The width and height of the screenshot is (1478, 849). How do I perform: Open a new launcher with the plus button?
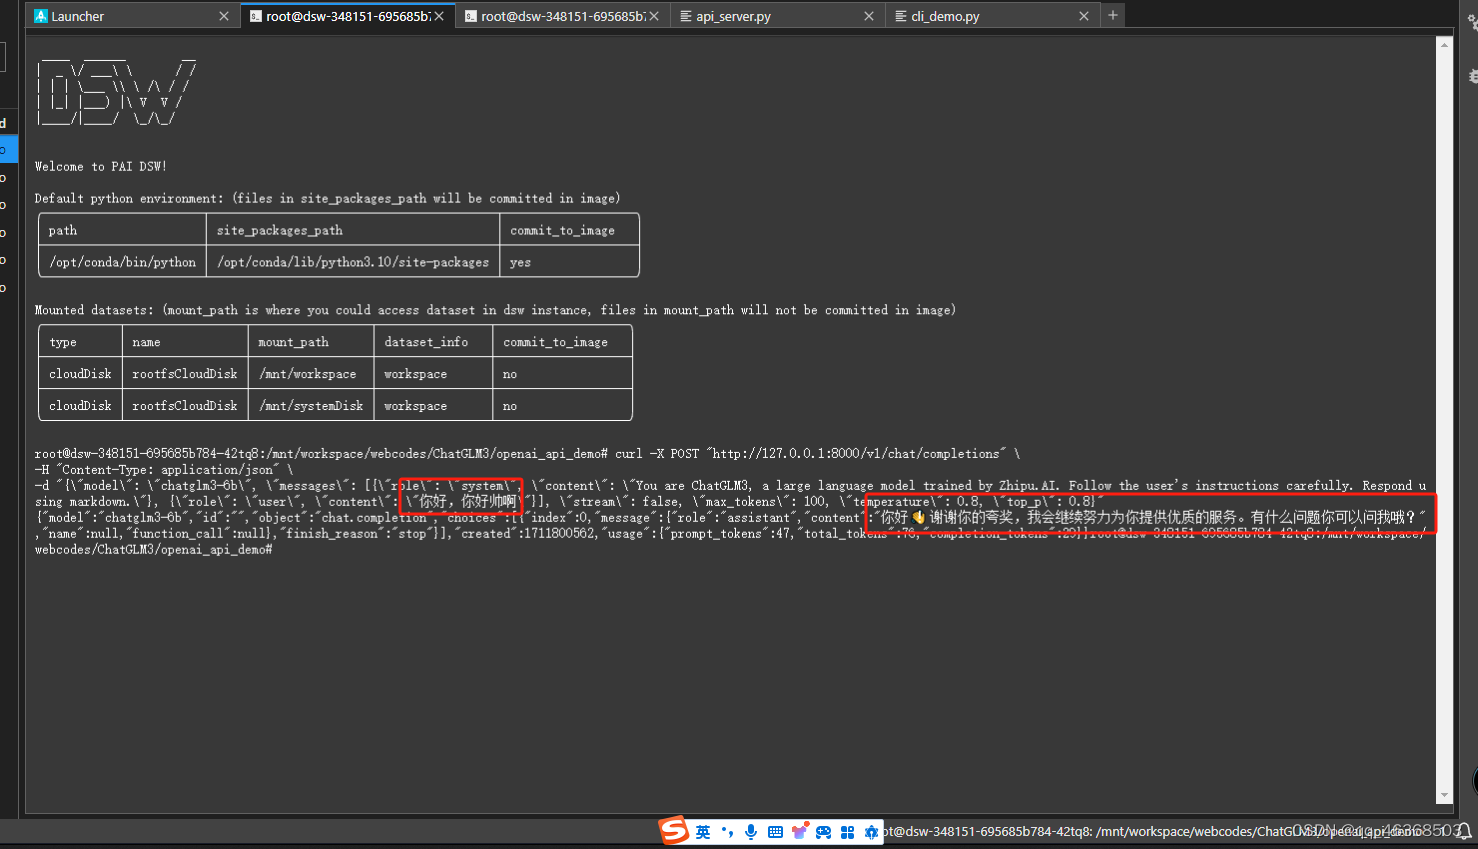[x=1113, y=15]
